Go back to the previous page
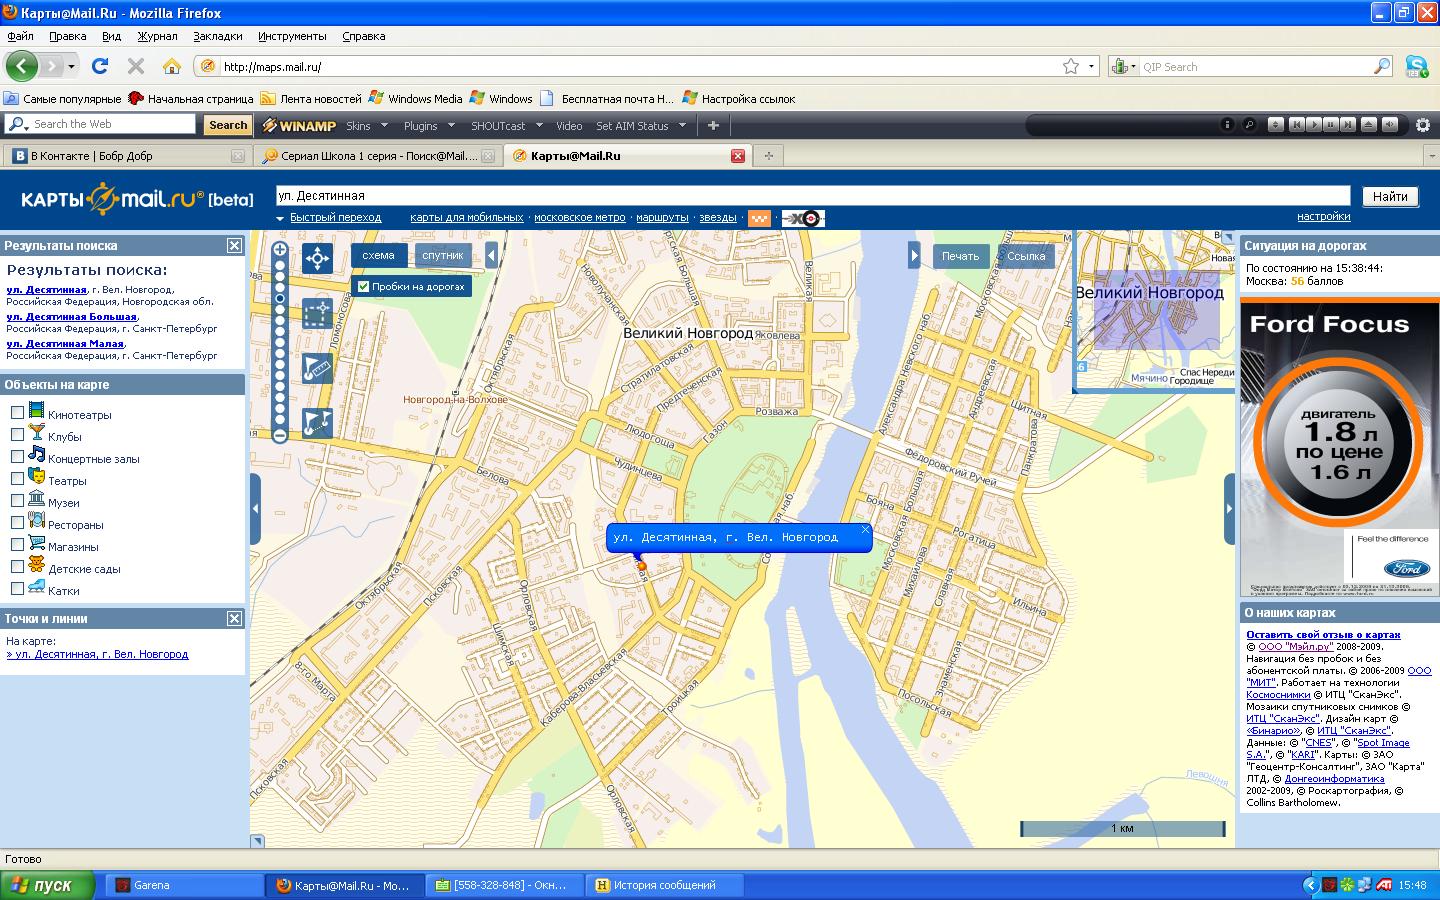The width and height of the screenshot is (1440, 900). [22, 66]
